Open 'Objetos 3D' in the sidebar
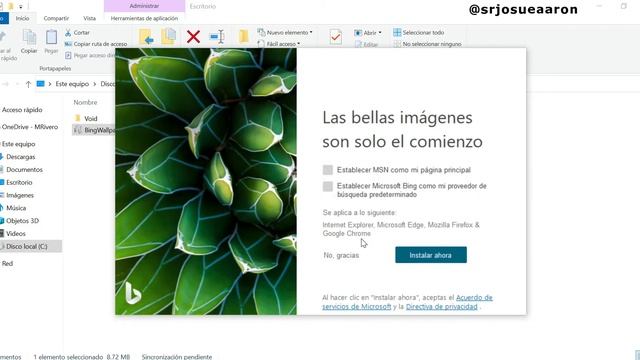Image resolution: width=640 pixels, height=360 pixels. point(22,221)
